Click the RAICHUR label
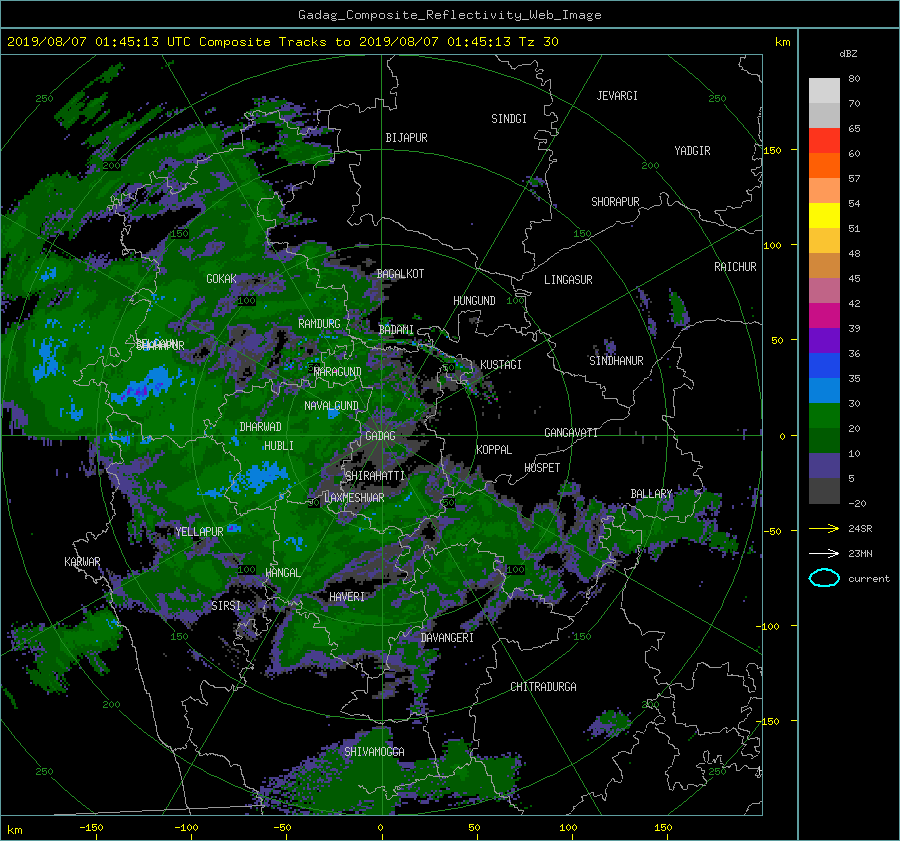 (x=735, y=267)
